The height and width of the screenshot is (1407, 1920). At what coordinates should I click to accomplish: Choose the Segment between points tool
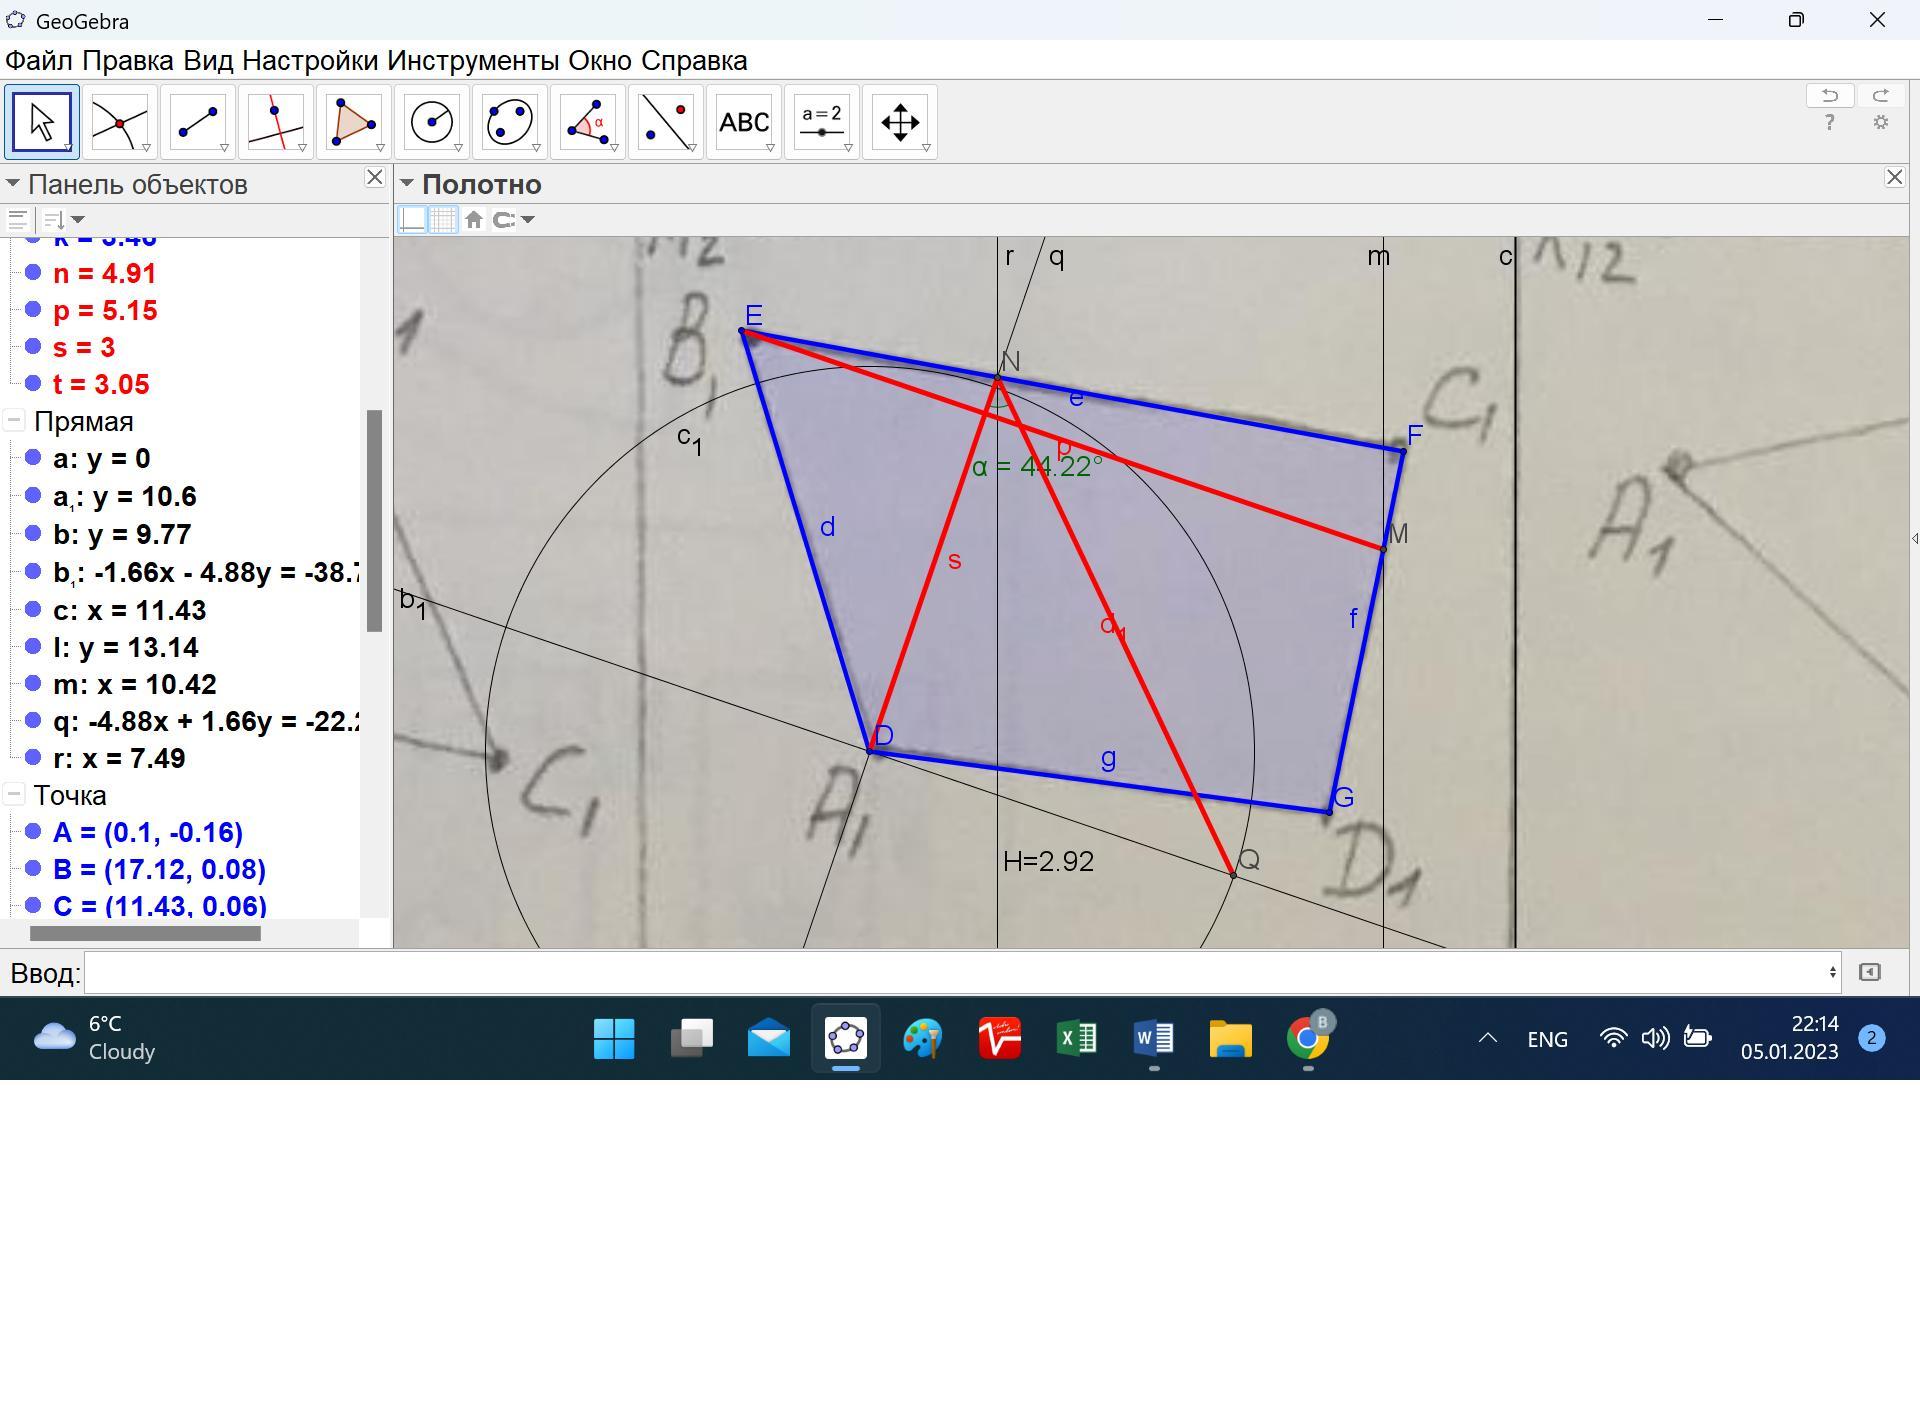(197, 122)
